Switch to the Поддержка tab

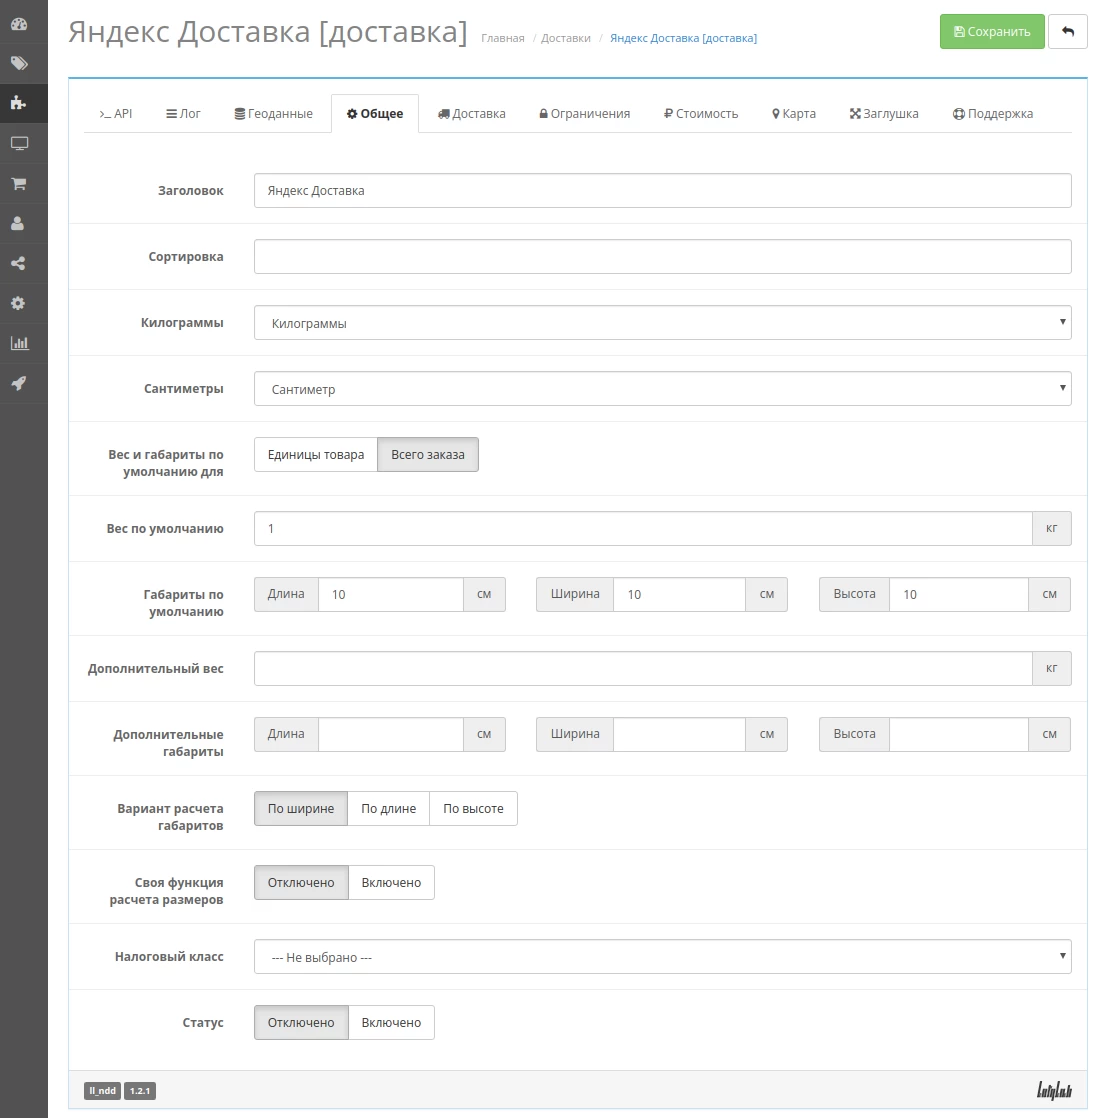tap(993, 113)
